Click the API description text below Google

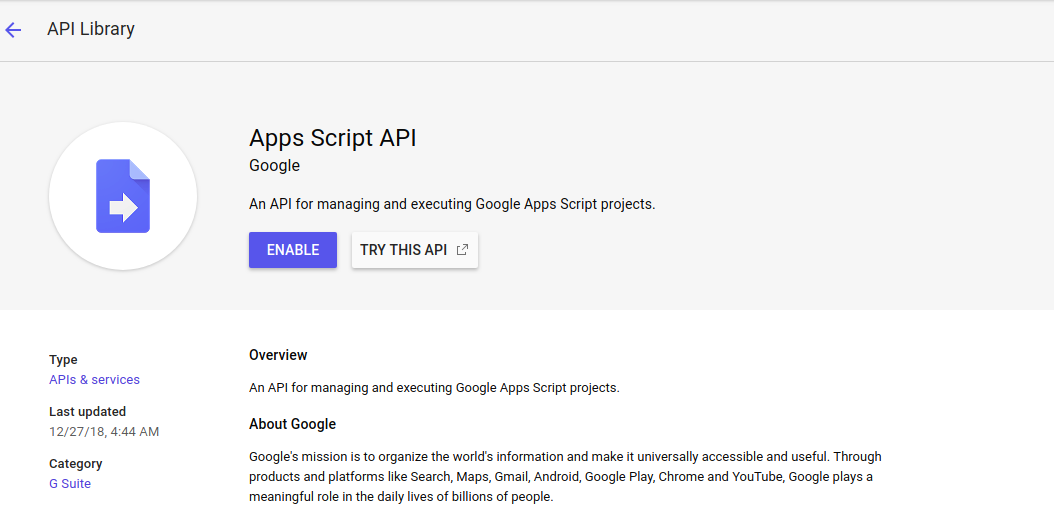(x=452, y=204)
